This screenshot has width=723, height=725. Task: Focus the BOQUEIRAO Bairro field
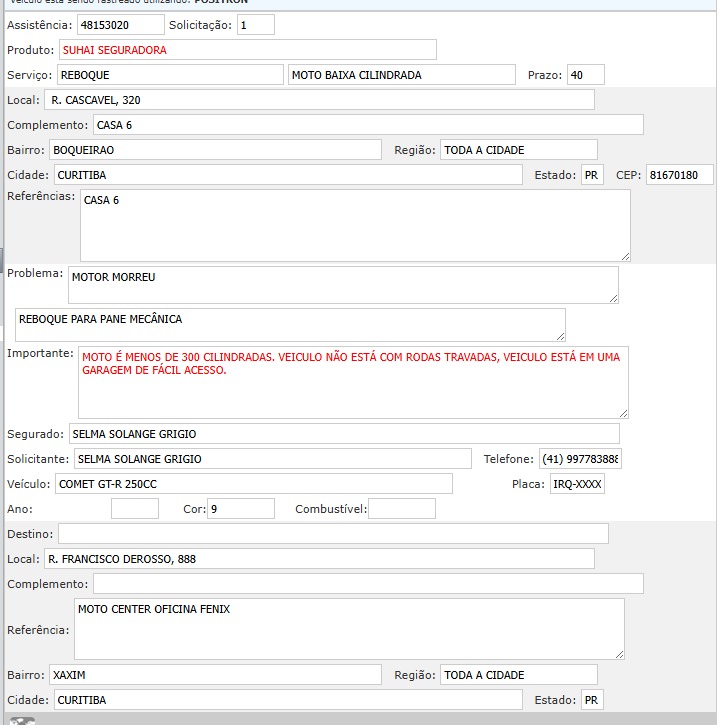215,150
